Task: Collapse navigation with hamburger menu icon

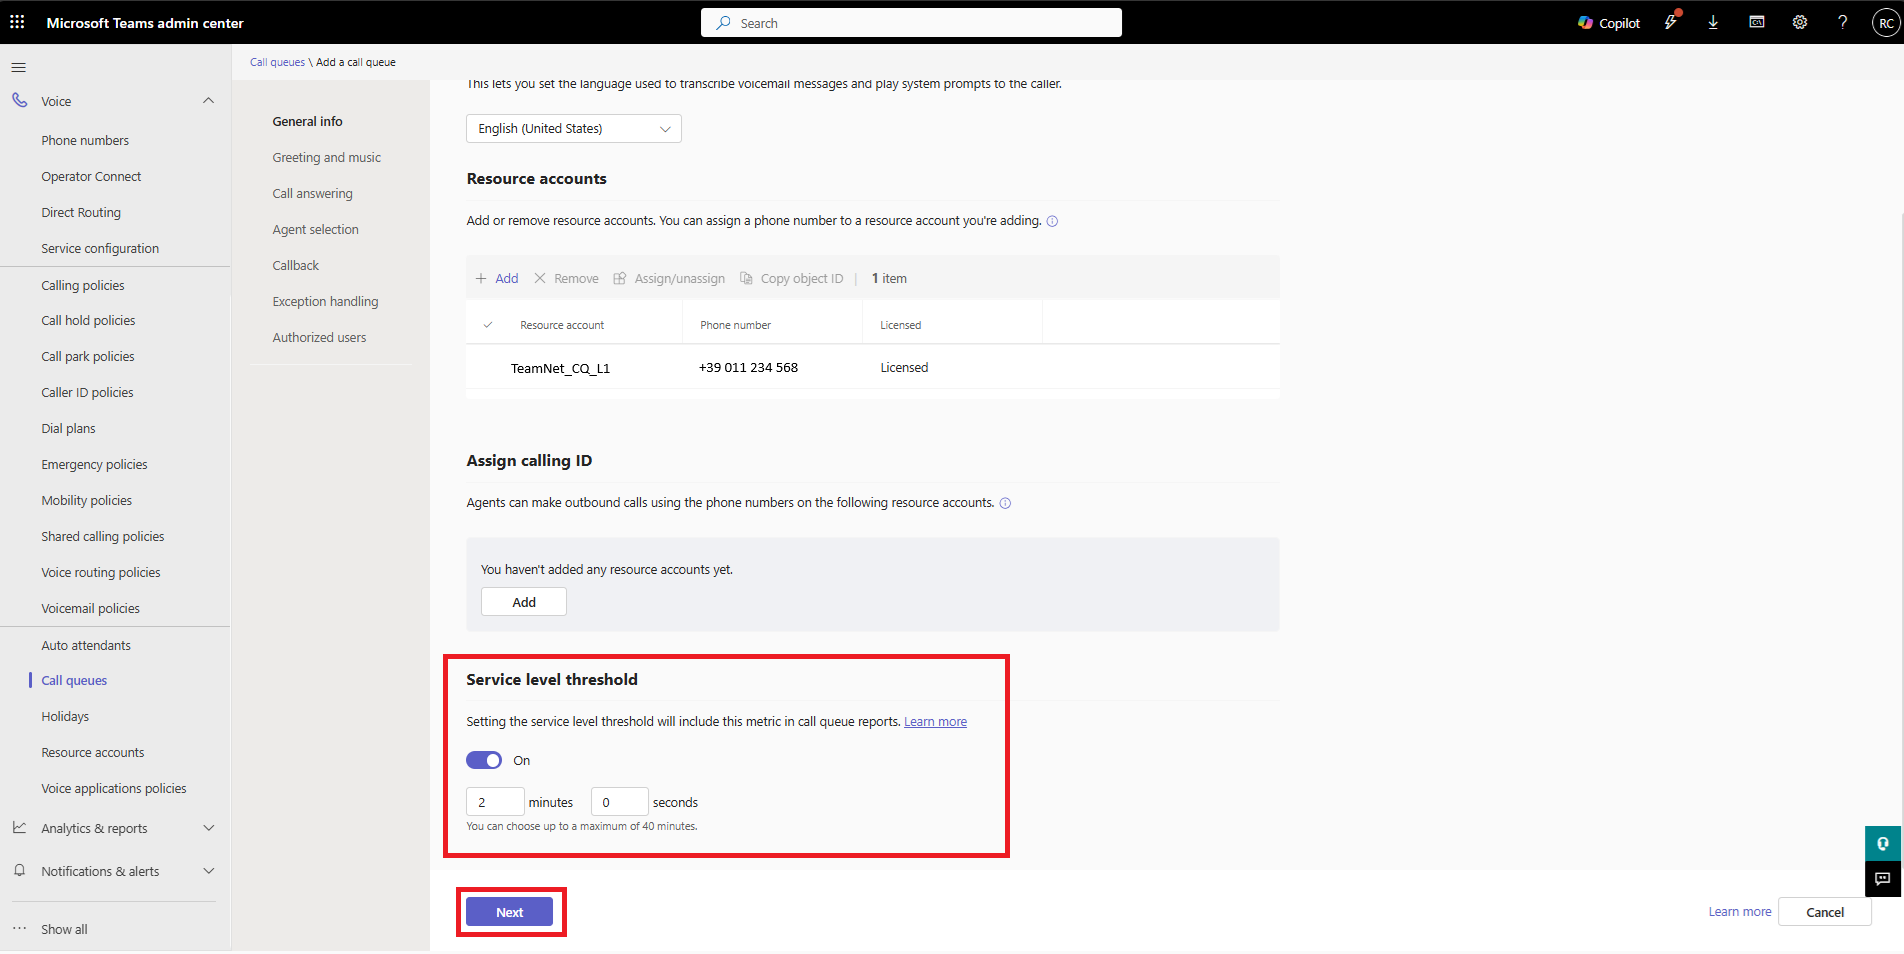Action: tap(18, 67)
